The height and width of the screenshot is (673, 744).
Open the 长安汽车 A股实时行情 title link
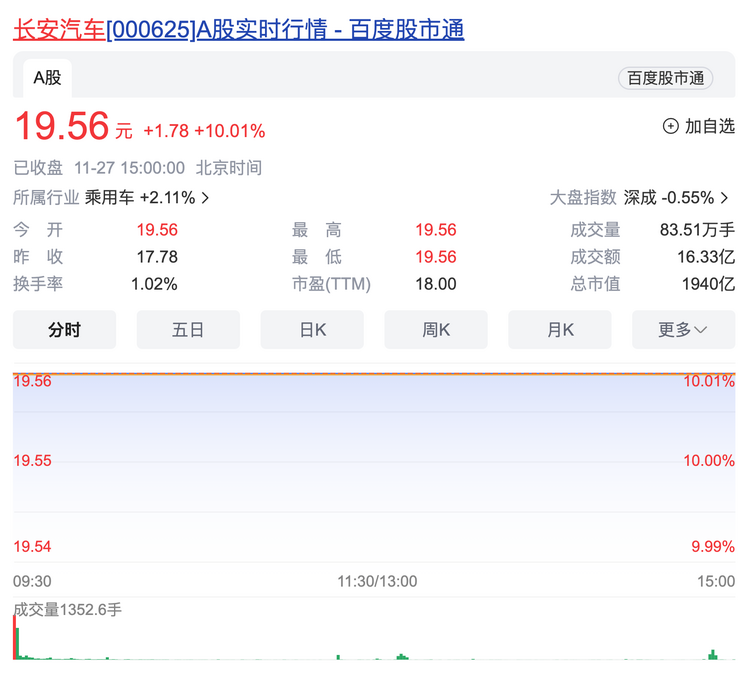tap(238, 30)
